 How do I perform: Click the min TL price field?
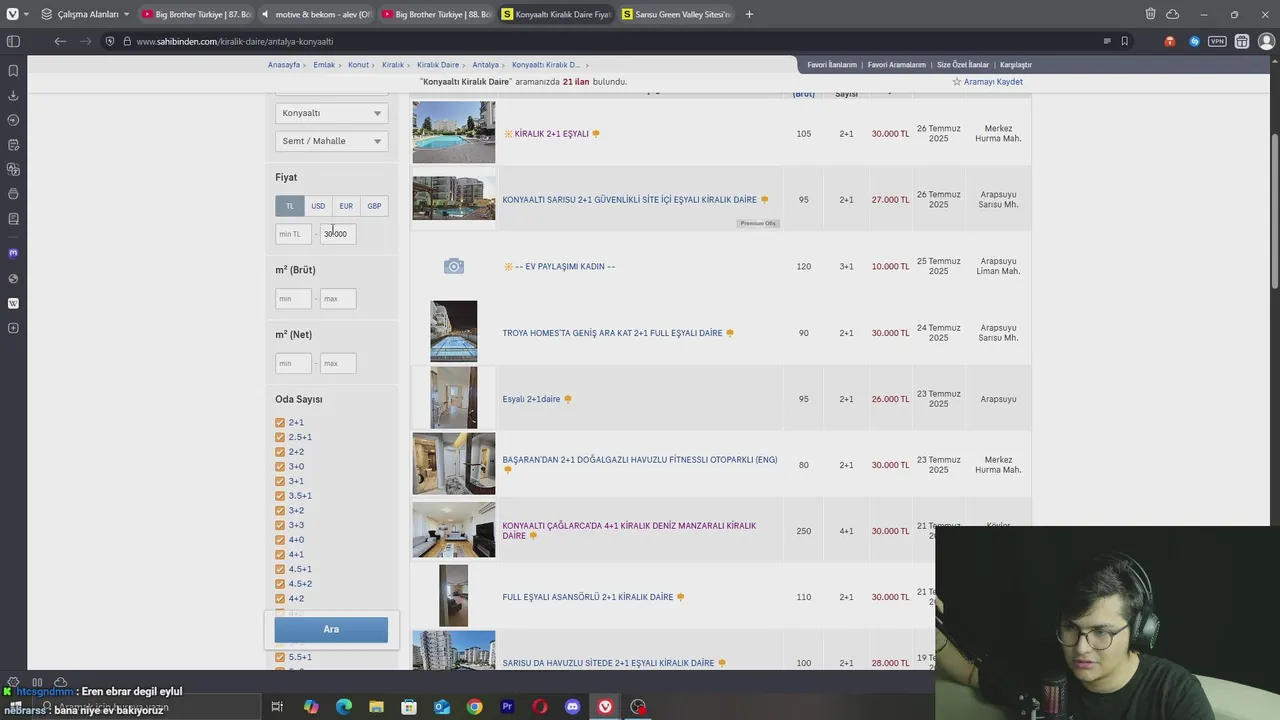293,234
